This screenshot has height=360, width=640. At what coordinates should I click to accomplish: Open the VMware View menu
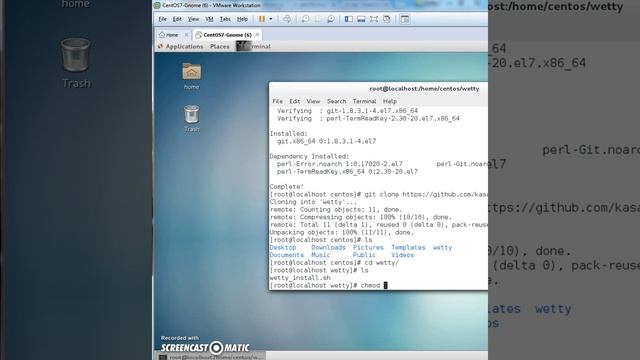[193, 19]
